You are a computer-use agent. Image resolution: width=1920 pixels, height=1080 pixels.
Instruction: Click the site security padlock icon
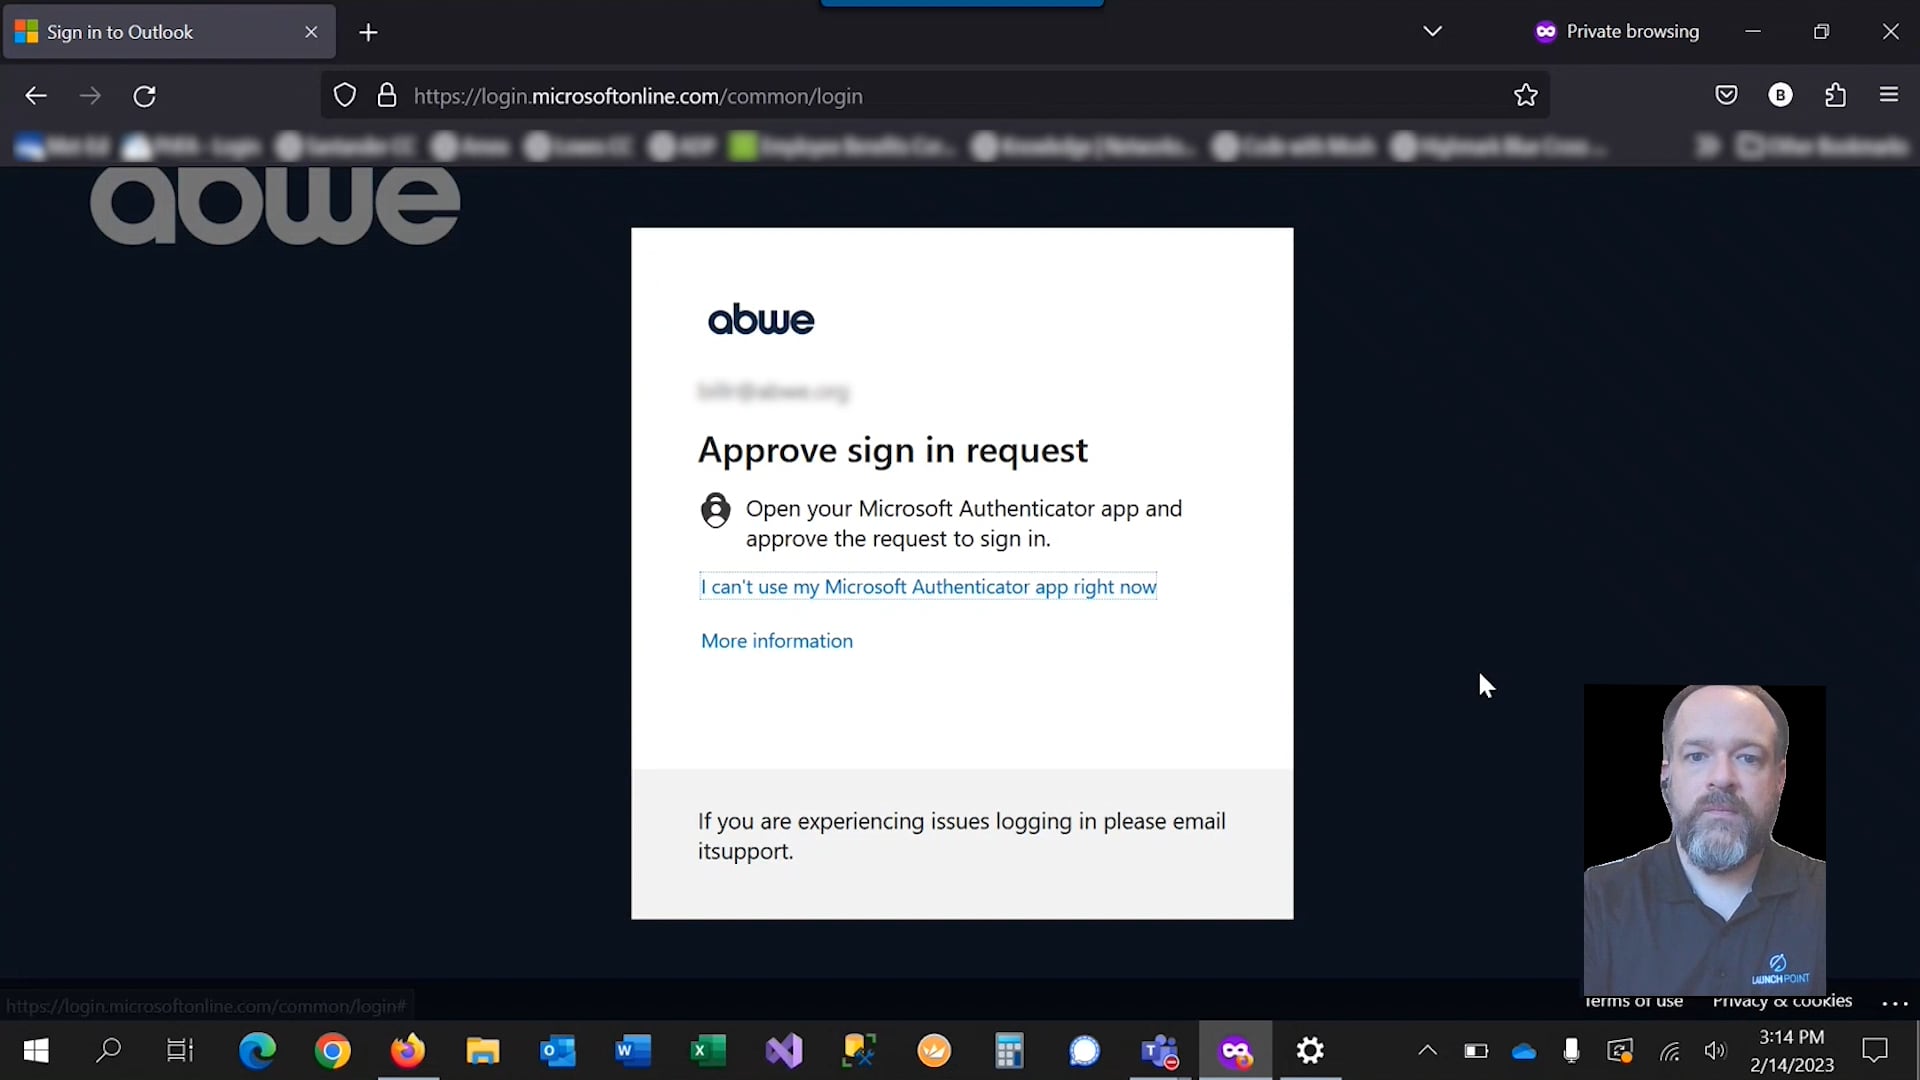387,96
